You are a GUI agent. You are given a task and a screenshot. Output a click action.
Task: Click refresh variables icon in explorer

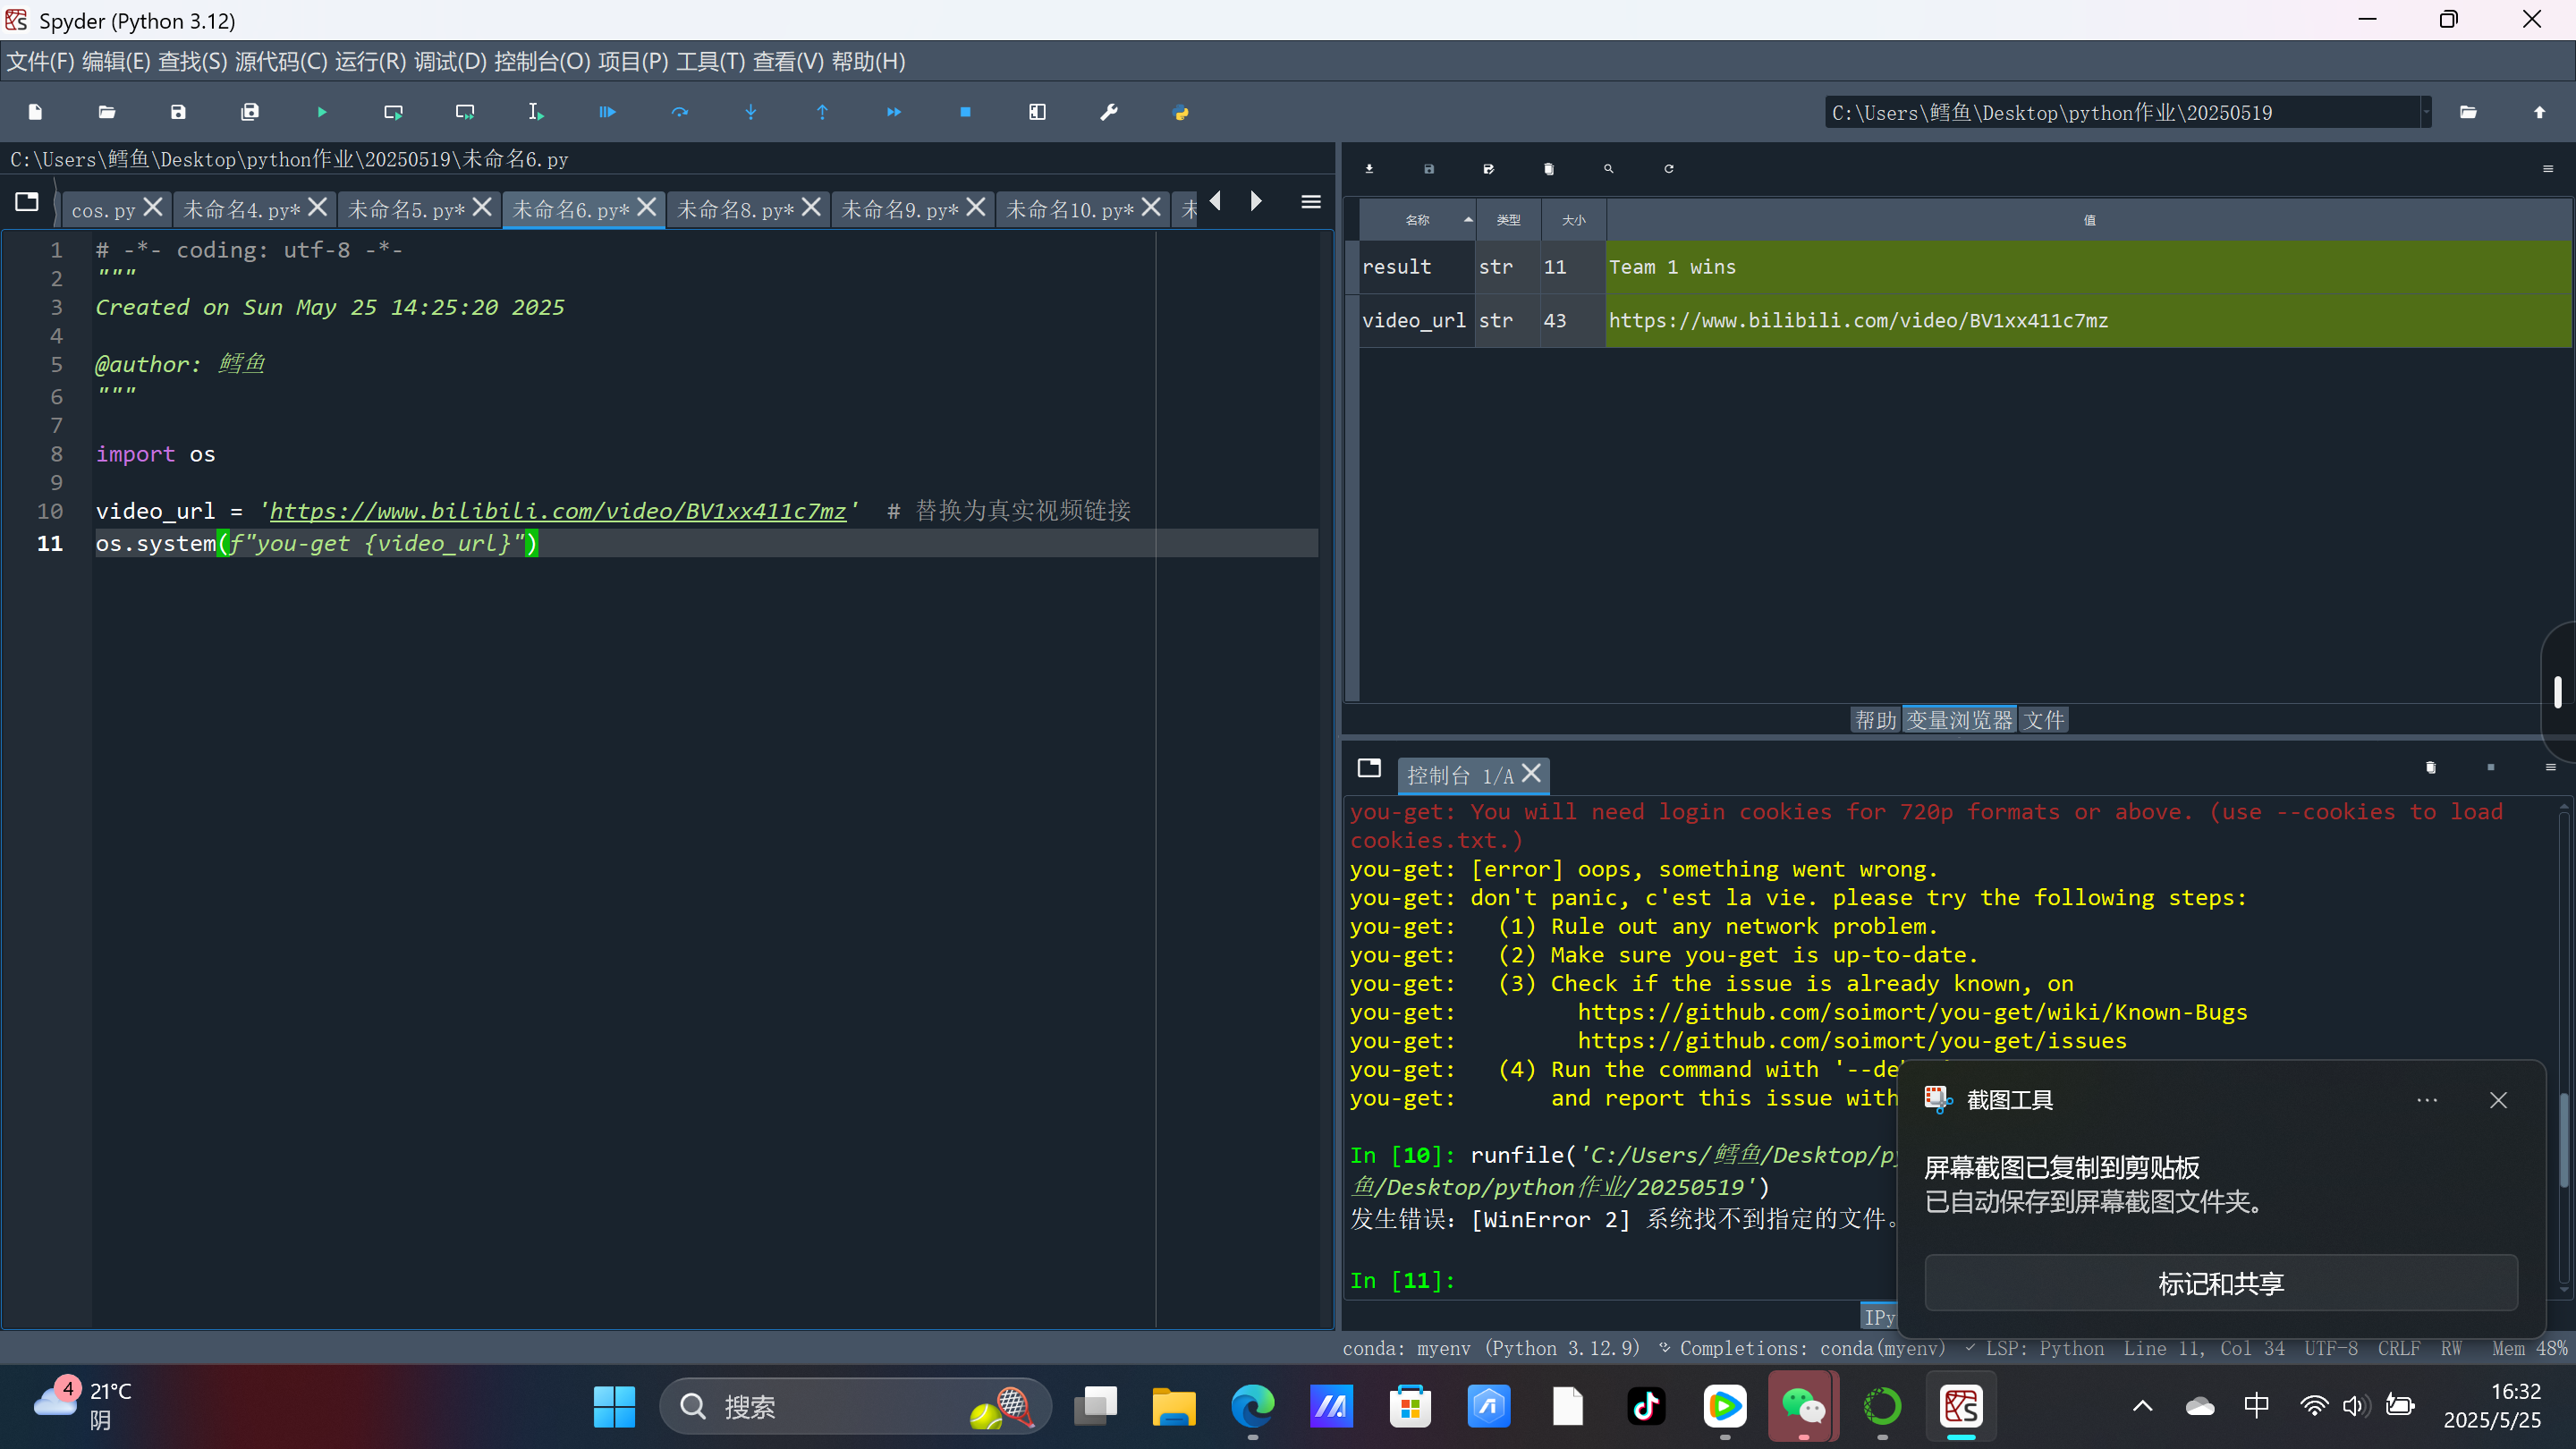(x=1668, y=169)
